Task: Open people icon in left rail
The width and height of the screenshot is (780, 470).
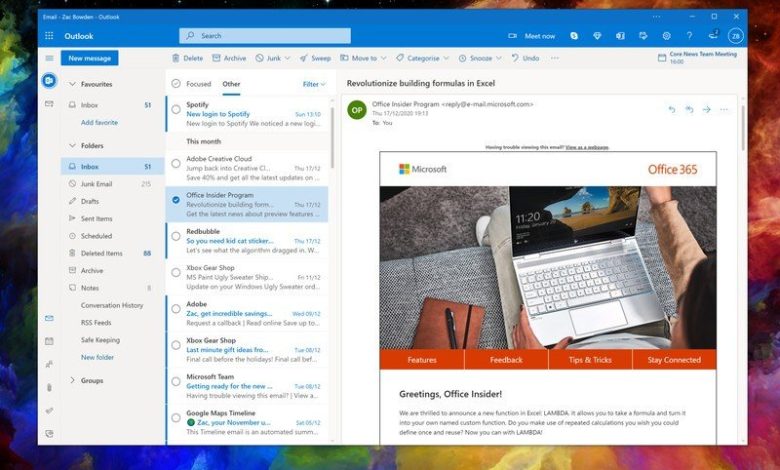Action: 49,364
